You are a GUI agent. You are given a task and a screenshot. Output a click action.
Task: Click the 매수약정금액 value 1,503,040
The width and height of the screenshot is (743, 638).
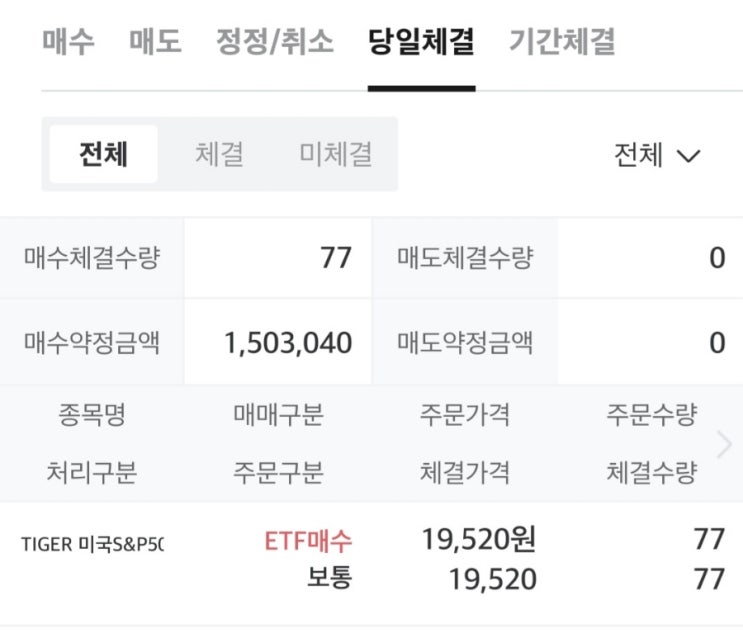(x=288, y=343)
